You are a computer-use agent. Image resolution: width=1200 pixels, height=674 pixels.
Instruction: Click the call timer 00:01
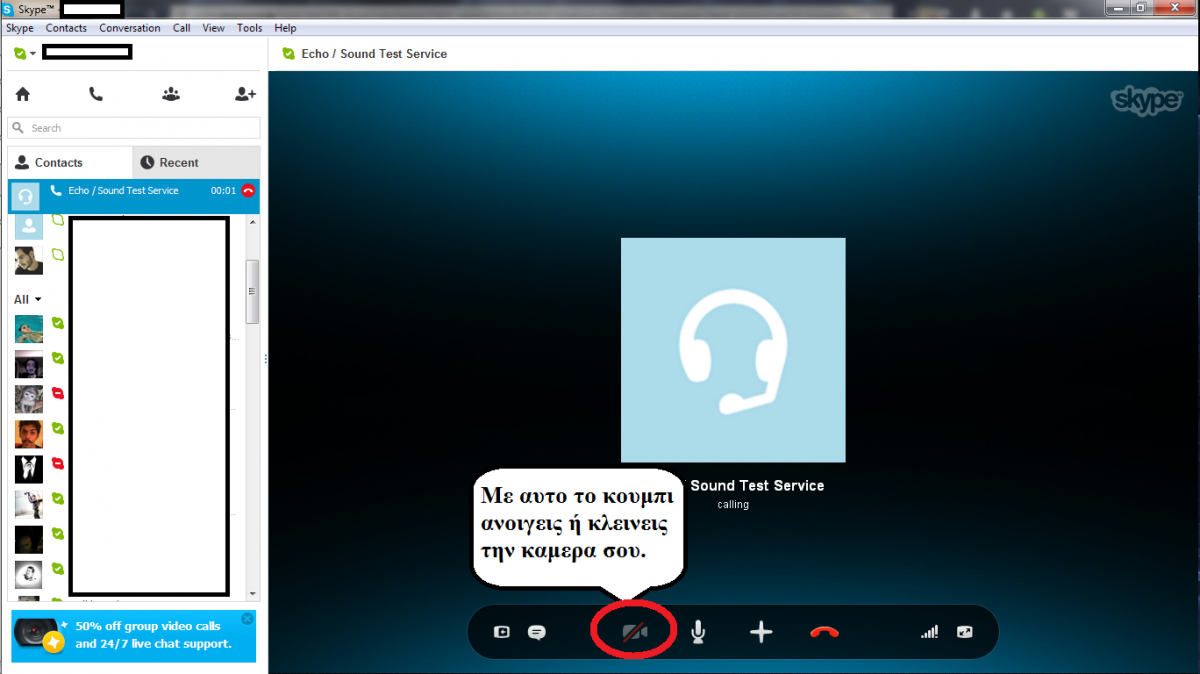[223, 190]
